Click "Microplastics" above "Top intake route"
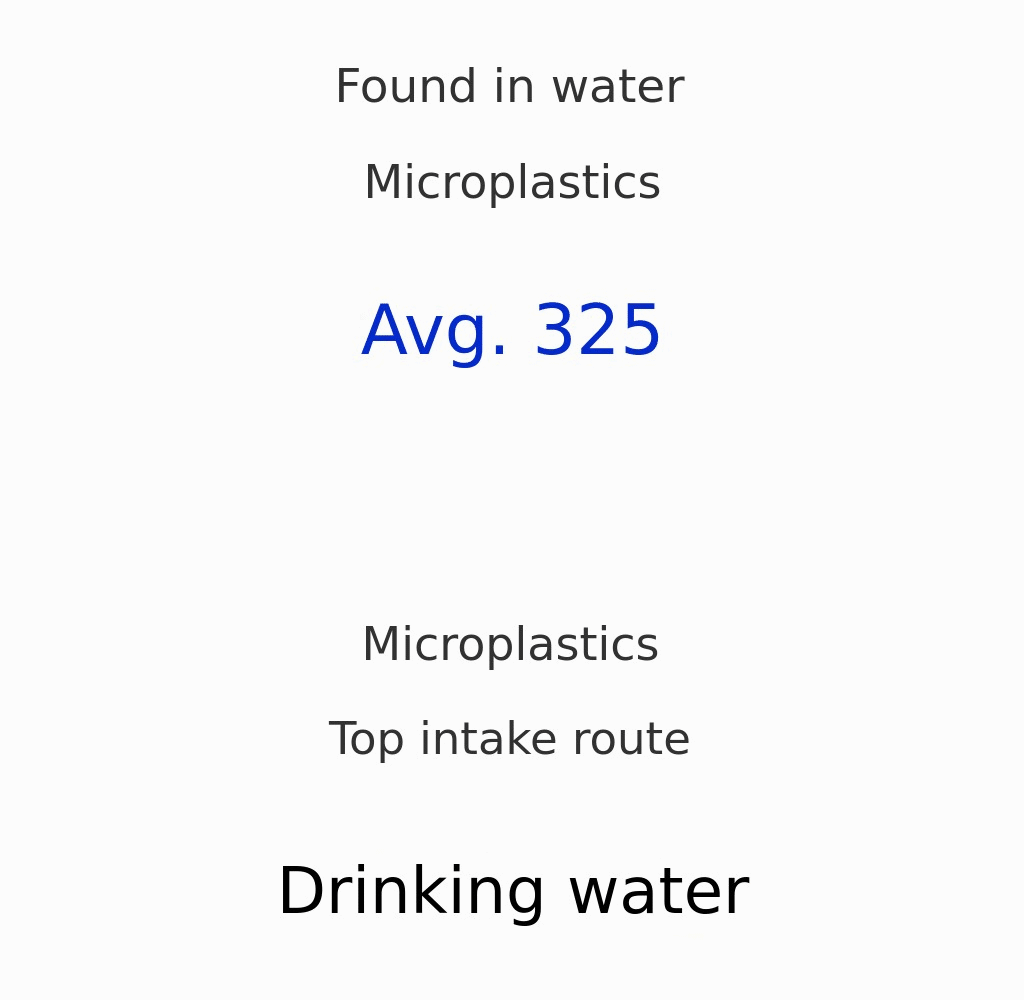Screen dimensions: 1024x1000 tap(510, 646)
